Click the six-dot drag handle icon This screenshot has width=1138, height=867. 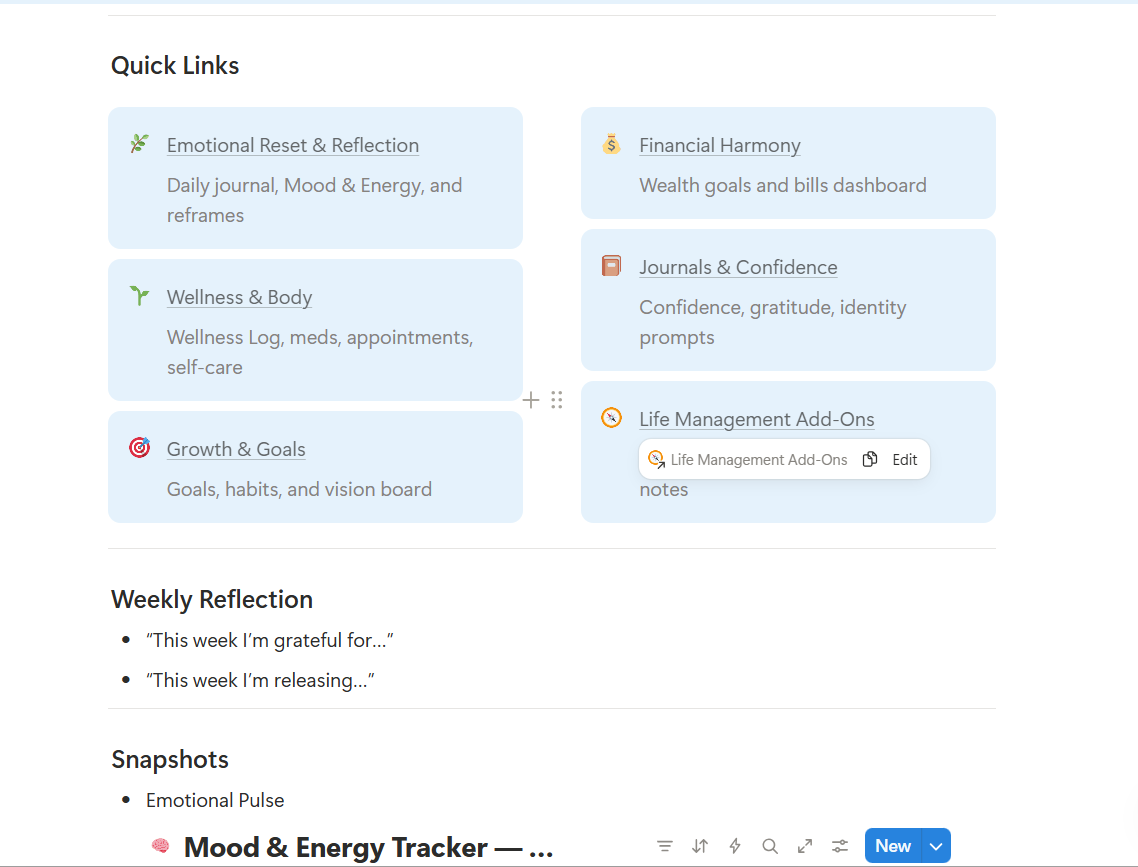[x=557, y=400]
